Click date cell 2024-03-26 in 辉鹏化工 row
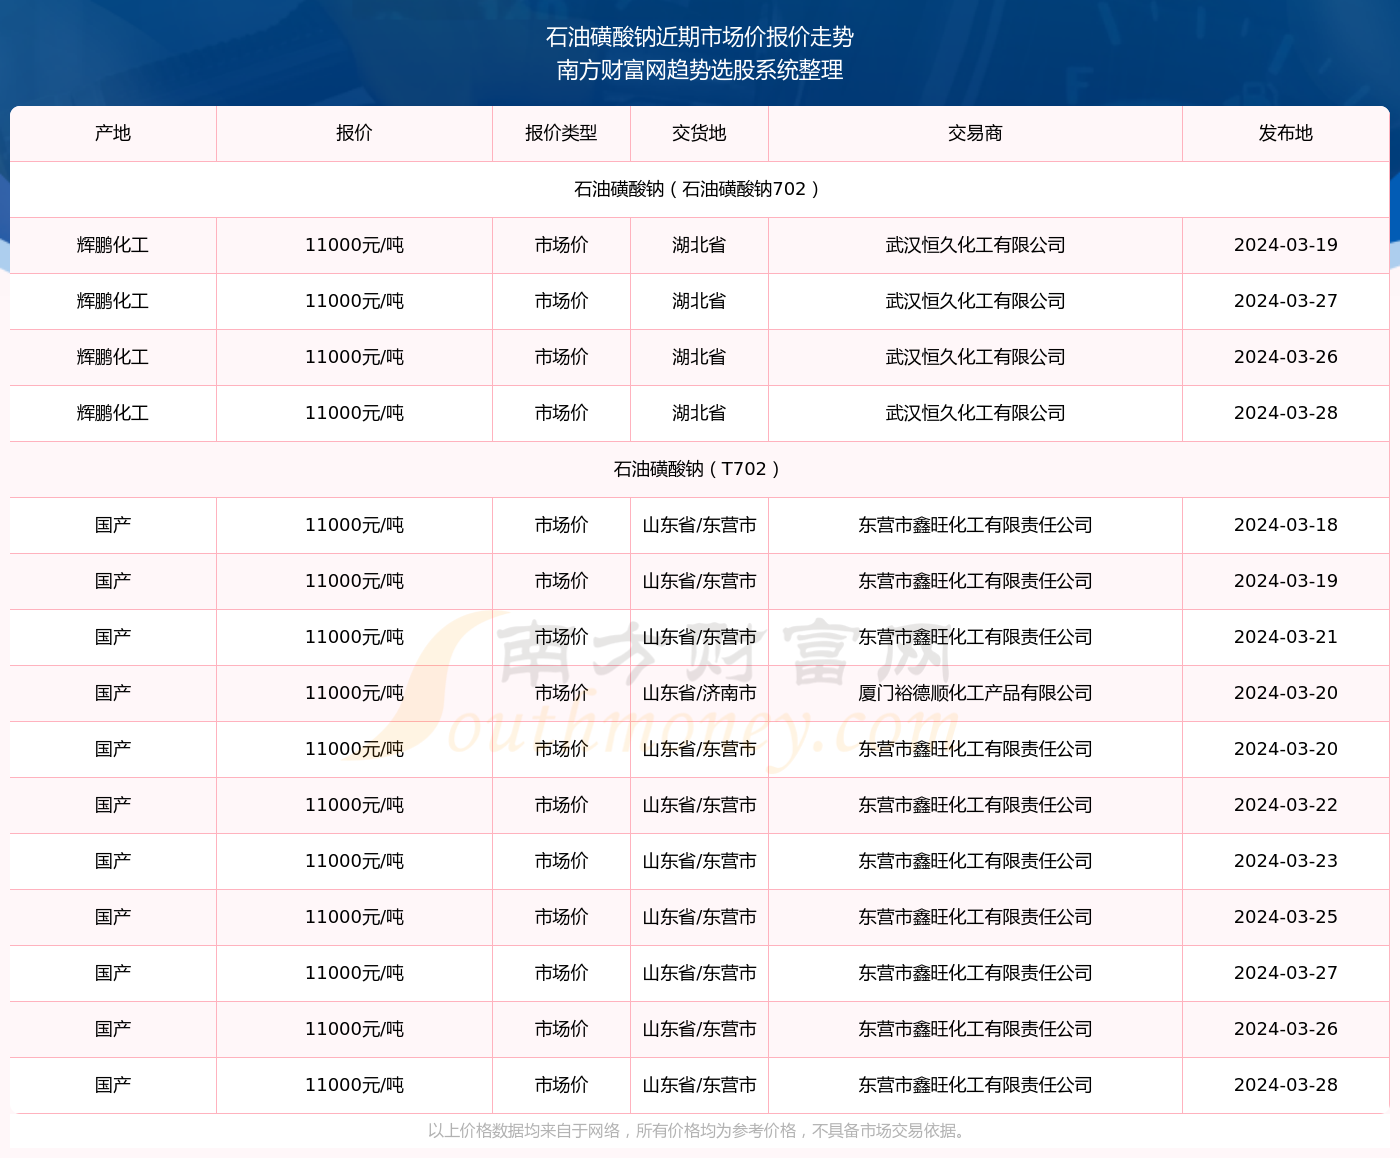Screen dimensions: 1400x1158 1286,357
